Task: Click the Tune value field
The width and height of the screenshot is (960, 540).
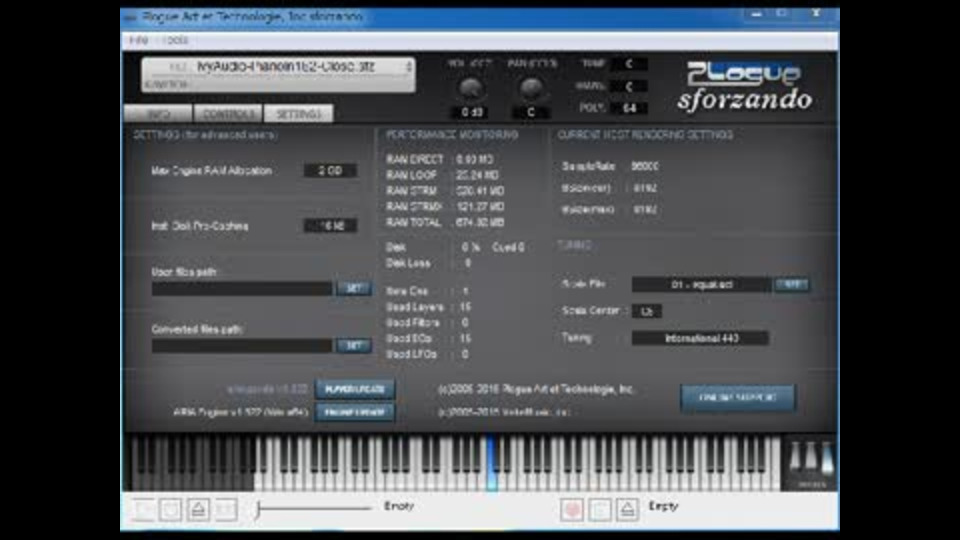Action: [629, 64]
